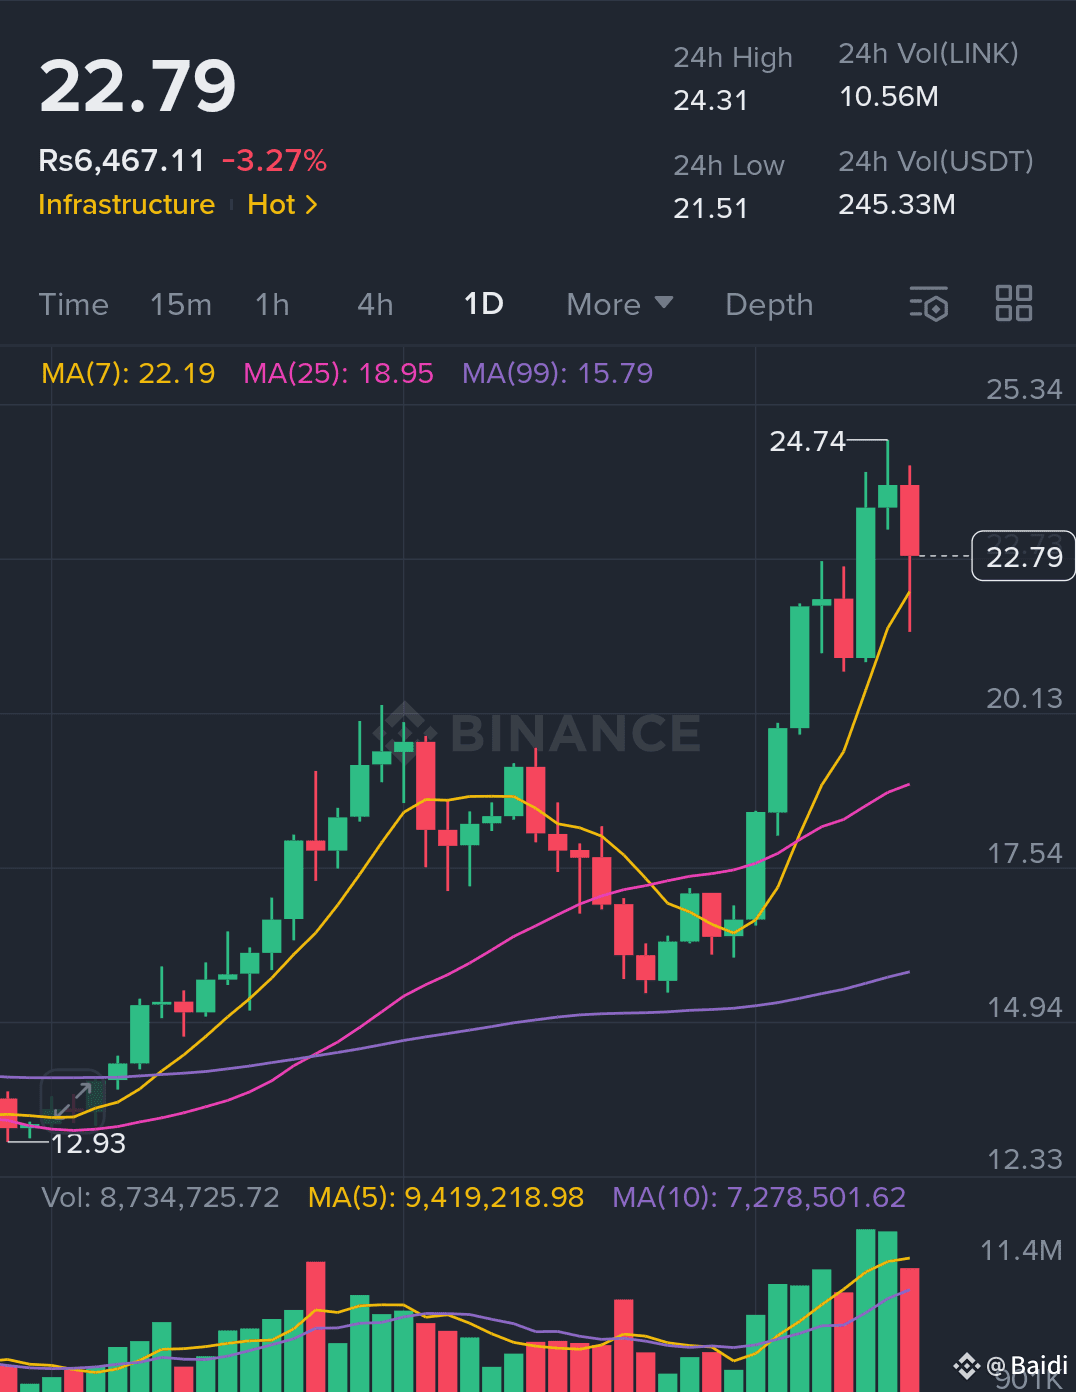Tap the expand chart arrows icon
Viewport: 1076px width, 1392px height.
point(71,1099)
